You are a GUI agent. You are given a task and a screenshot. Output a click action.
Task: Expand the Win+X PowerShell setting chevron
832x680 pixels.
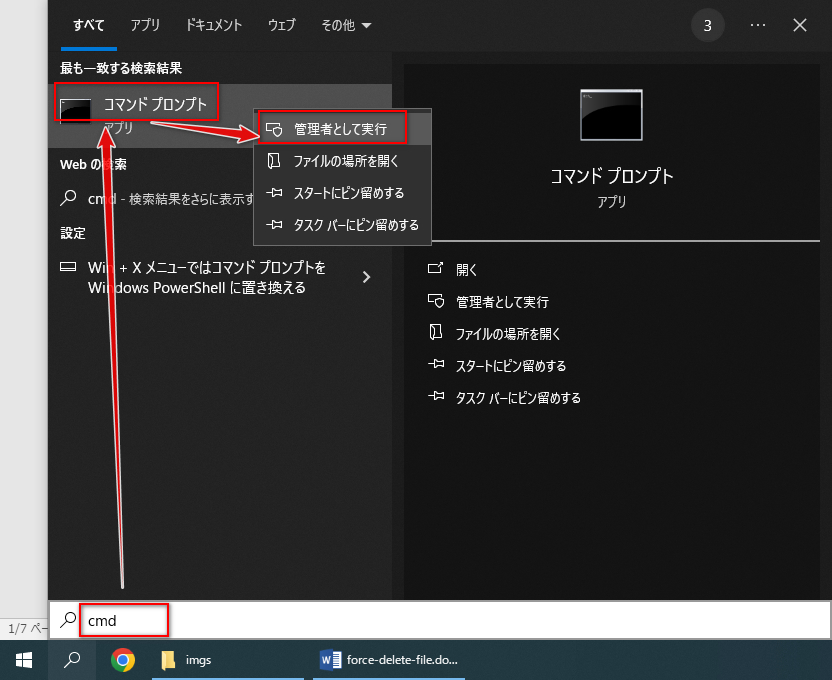(366, 277)
